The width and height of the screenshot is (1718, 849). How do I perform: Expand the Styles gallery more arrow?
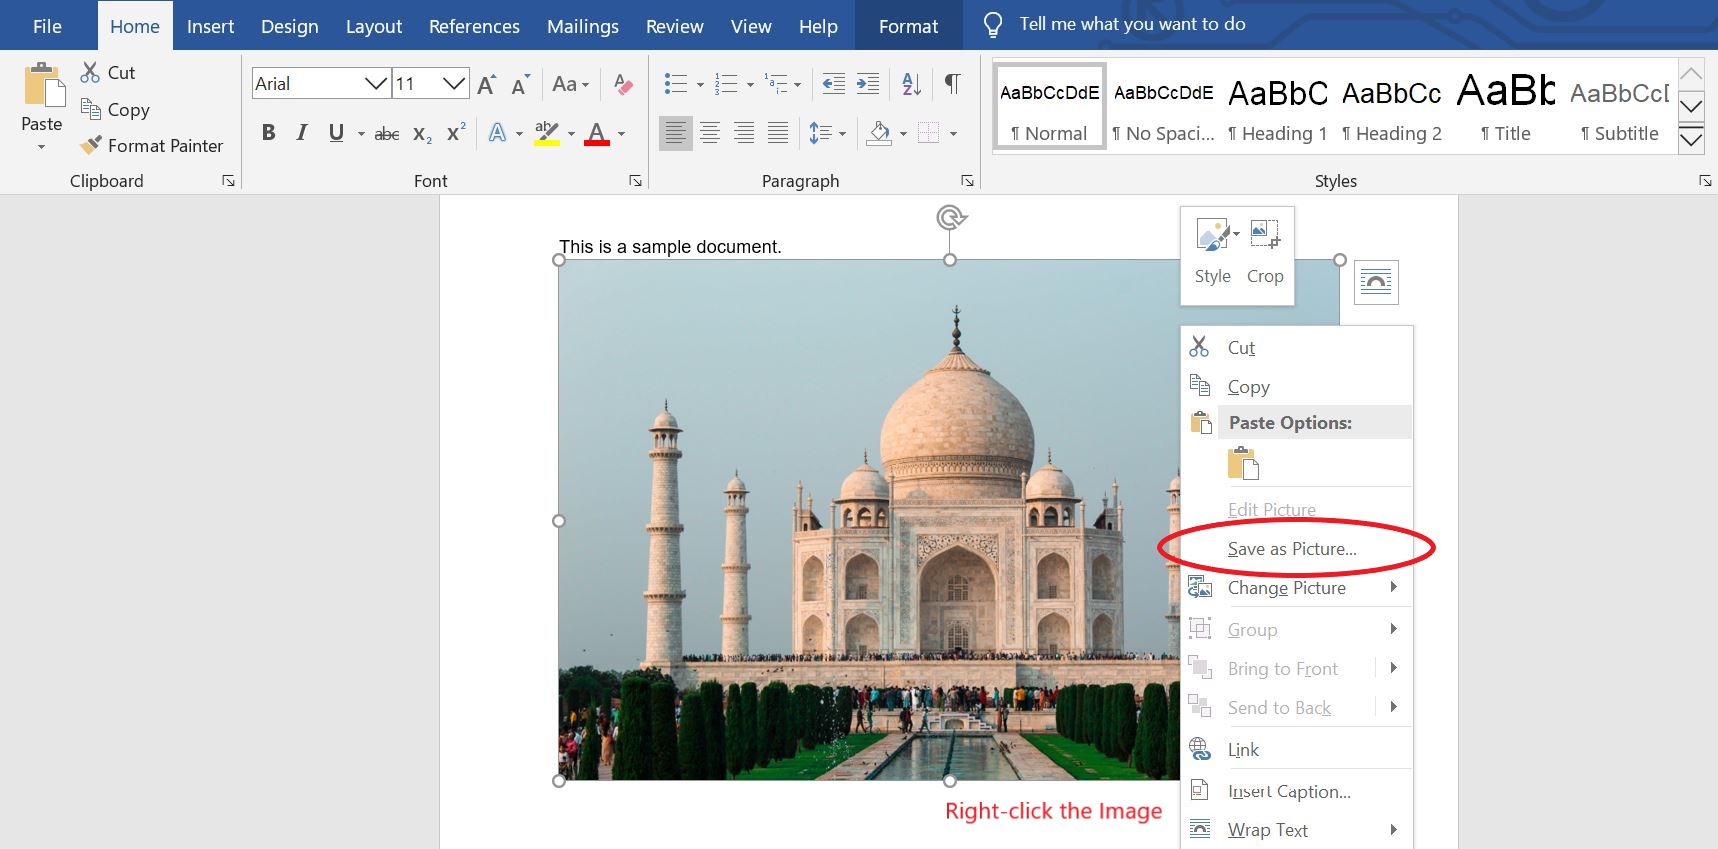[x=1690, y=139]
